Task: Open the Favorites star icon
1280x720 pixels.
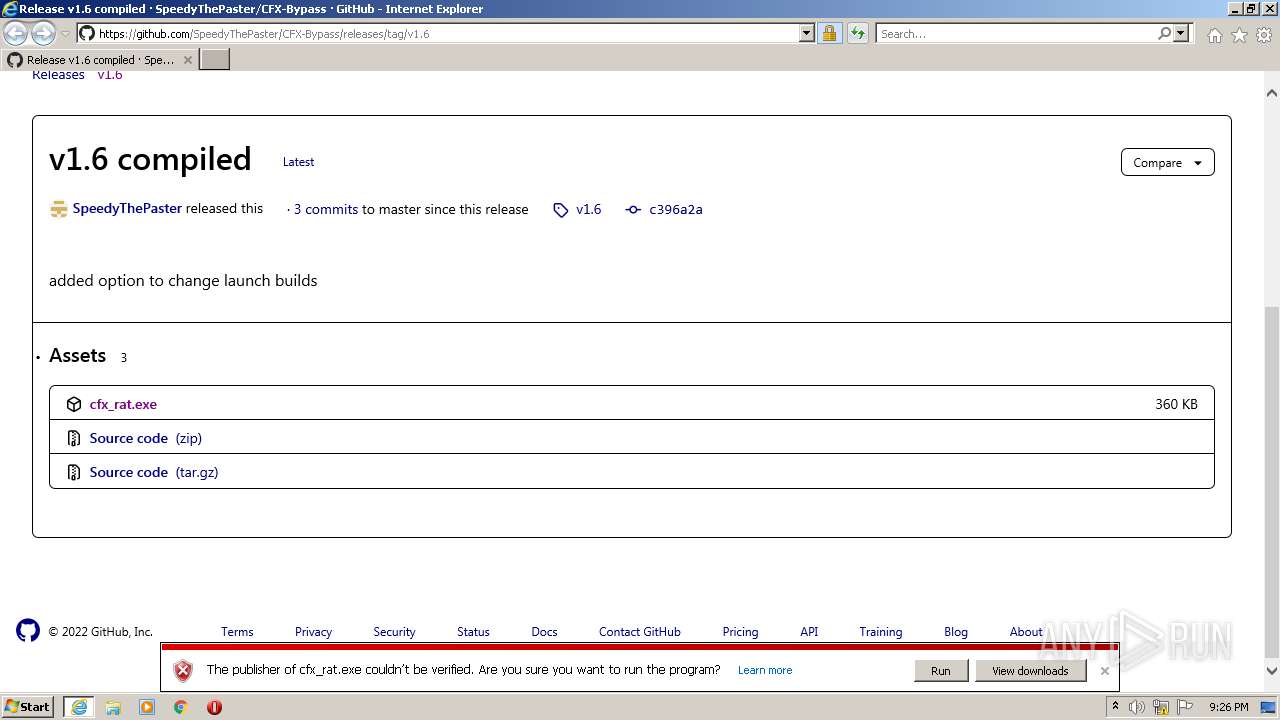Action: pyautogui.click(x=1239, y=35)
